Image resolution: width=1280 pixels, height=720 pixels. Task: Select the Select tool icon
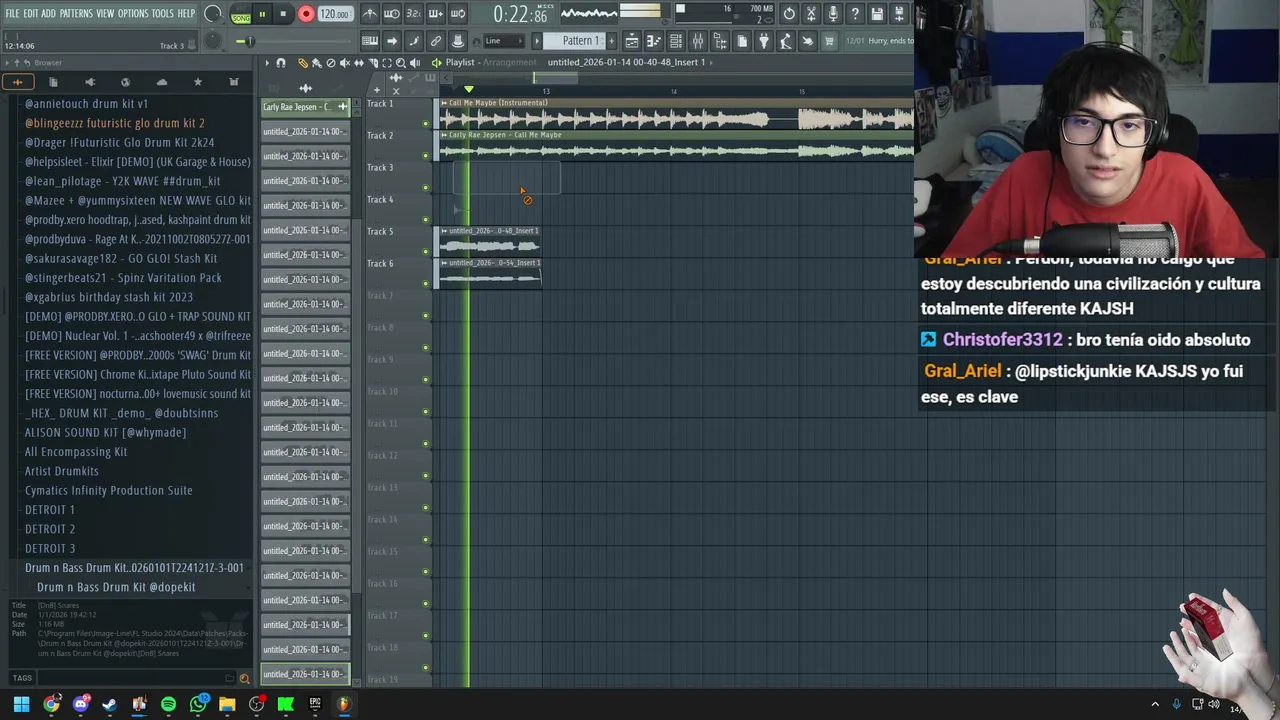pos(387,63)
